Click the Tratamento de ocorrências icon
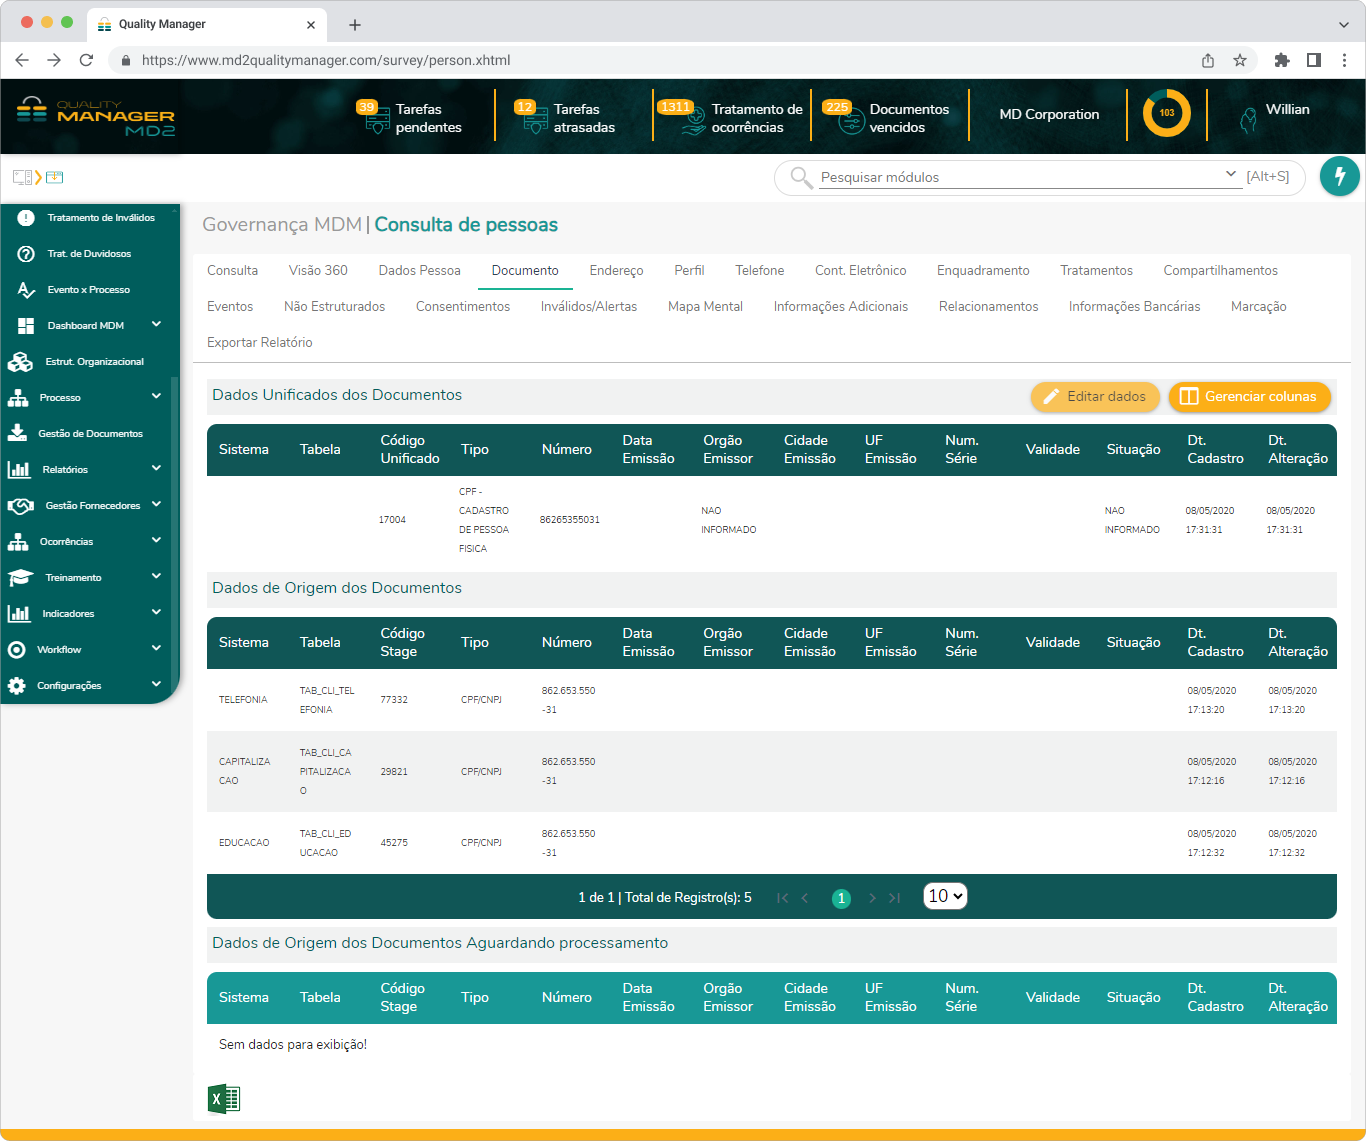Screen dimensions: 1366x1141 (x=692, y=119)
